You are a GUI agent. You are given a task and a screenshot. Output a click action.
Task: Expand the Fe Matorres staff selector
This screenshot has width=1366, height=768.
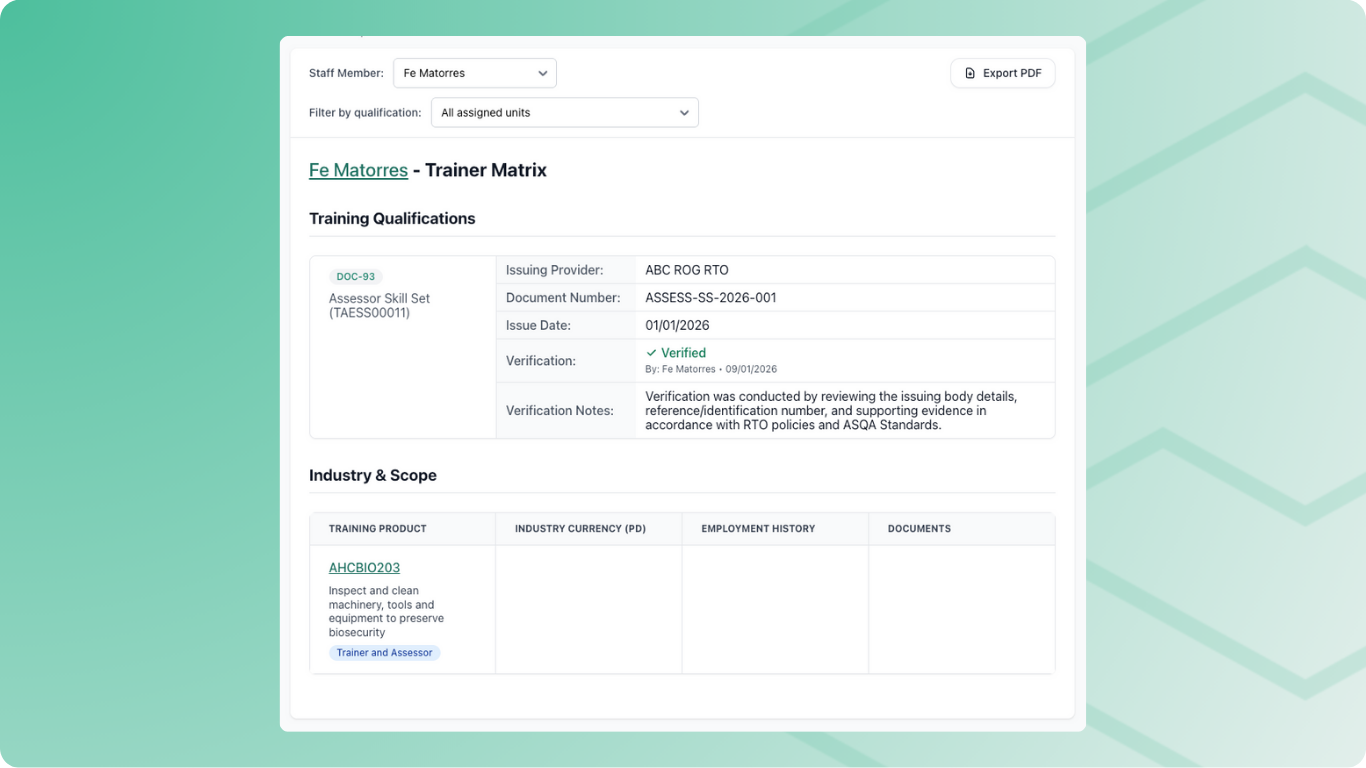(x=474, y=72)
